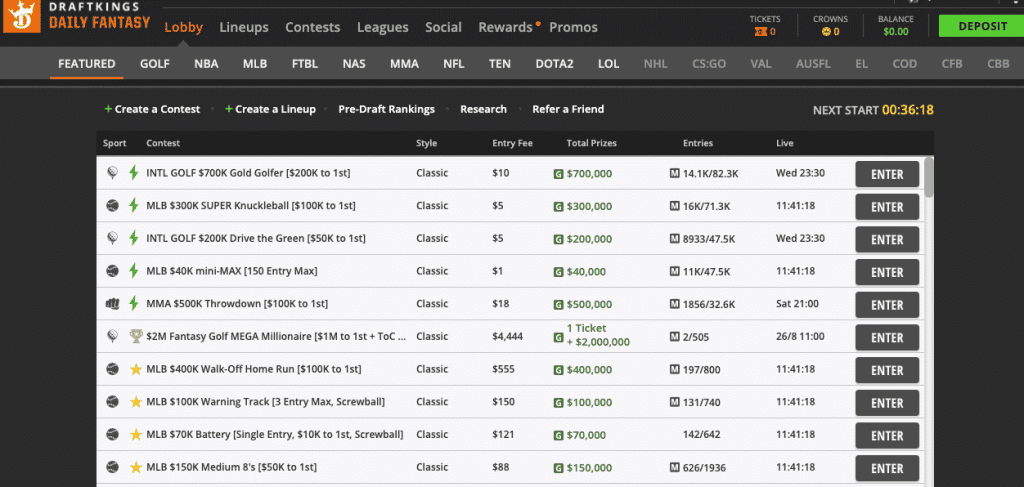Click the golf ball icon on Gold Golfer row
The image size is (1024, 487).
coord(112,173)
